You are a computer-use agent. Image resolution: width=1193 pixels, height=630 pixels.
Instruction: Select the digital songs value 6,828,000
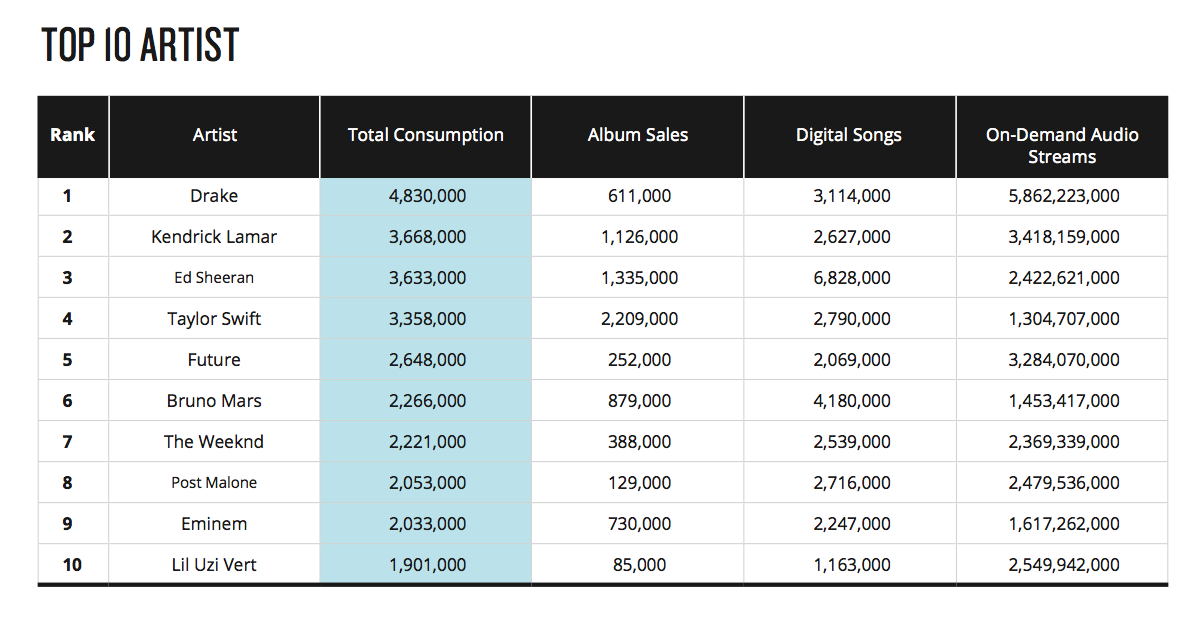pyautogui.click(x=851, y=278)
